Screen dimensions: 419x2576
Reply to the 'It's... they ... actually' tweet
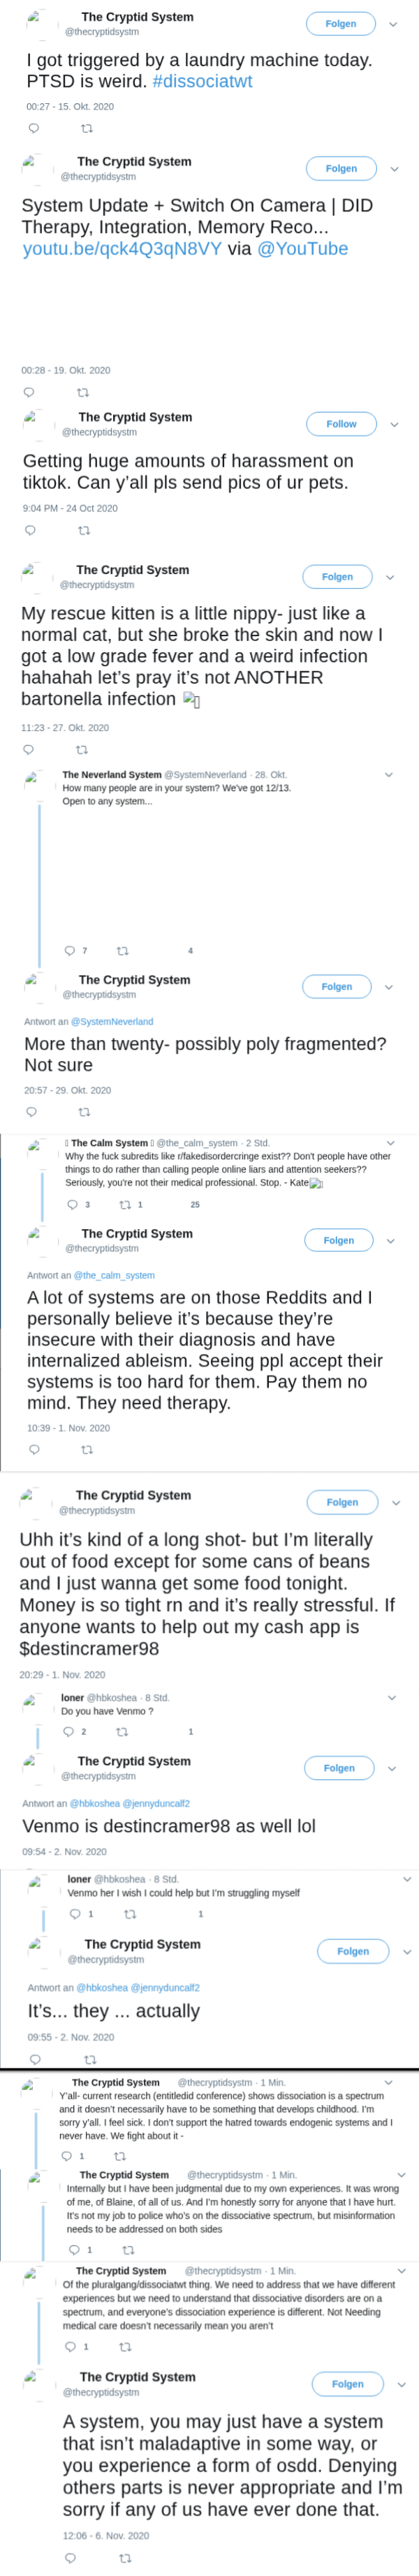(35, 2059)
